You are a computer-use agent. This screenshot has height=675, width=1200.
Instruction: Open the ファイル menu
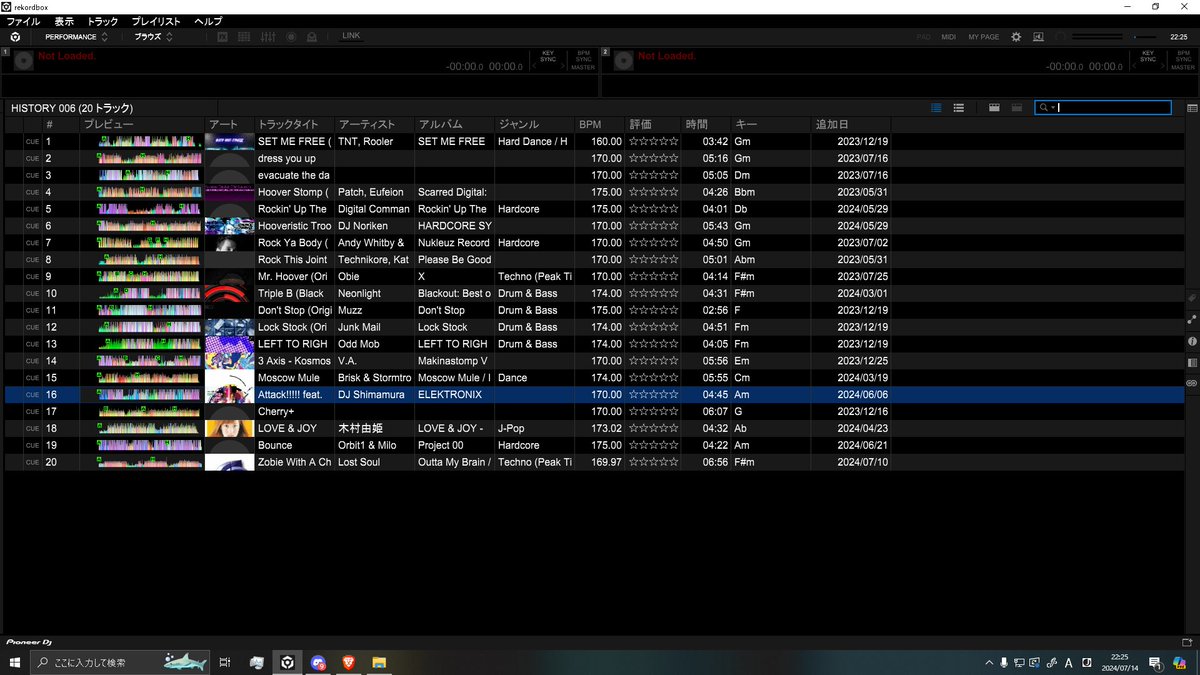coord(24,21)
